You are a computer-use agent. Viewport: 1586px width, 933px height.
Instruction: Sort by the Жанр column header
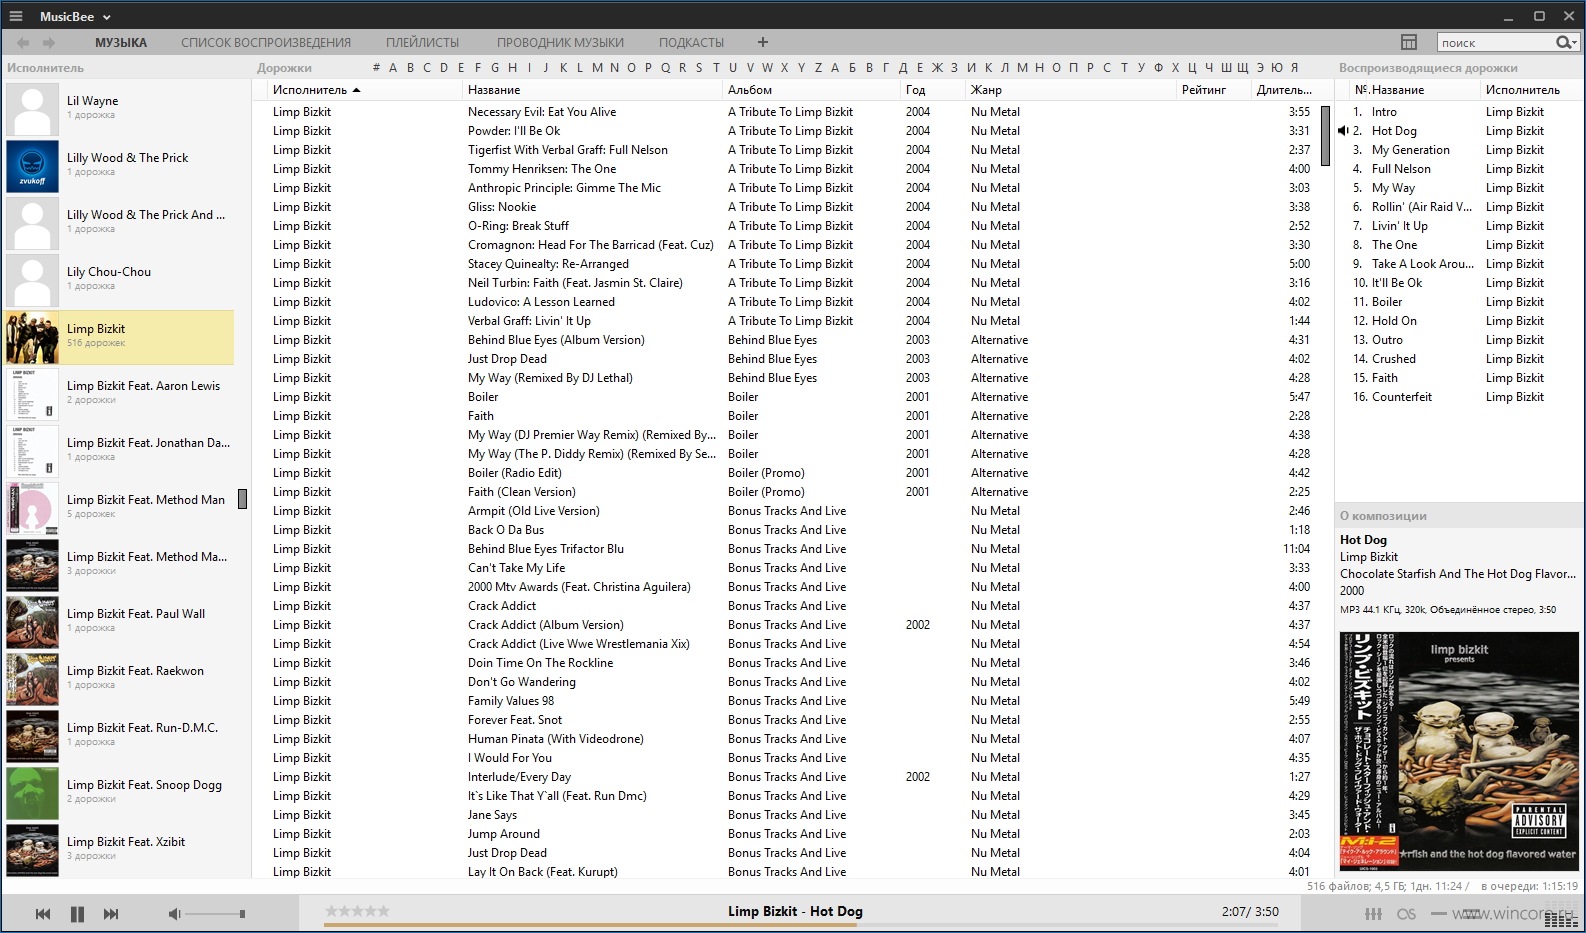[x=986, y=90]
